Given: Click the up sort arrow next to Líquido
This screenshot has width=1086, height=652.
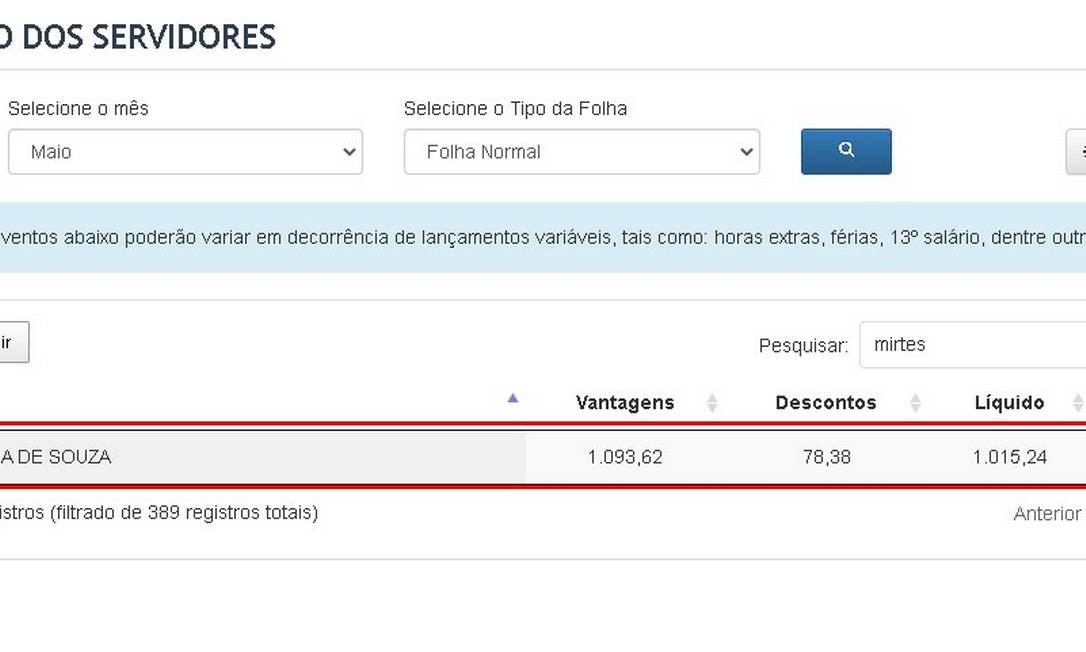Looking at the screenshot, I should pyautogui.click(x=1079, y=399).
